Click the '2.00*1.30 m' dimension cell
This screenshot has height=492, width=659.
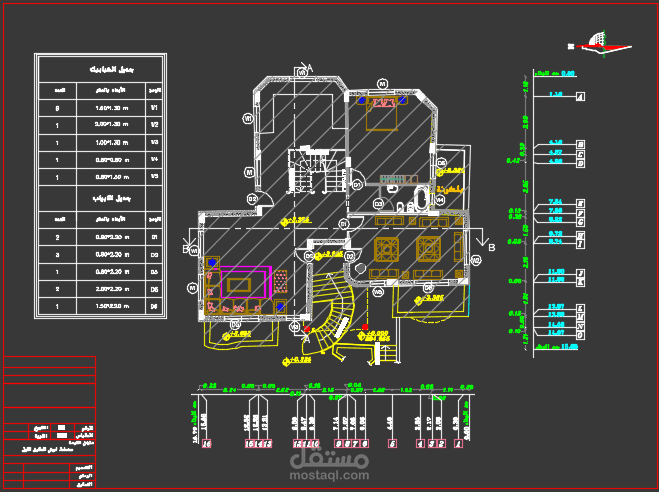tap(111, 125)
